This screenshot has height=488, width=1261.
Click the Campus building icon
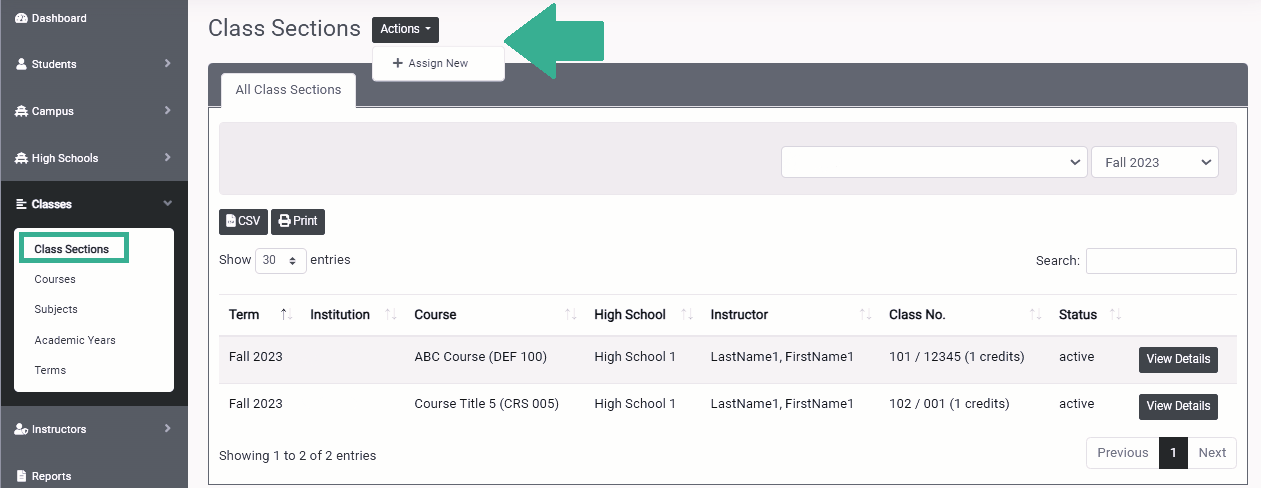tap(22, 111)
